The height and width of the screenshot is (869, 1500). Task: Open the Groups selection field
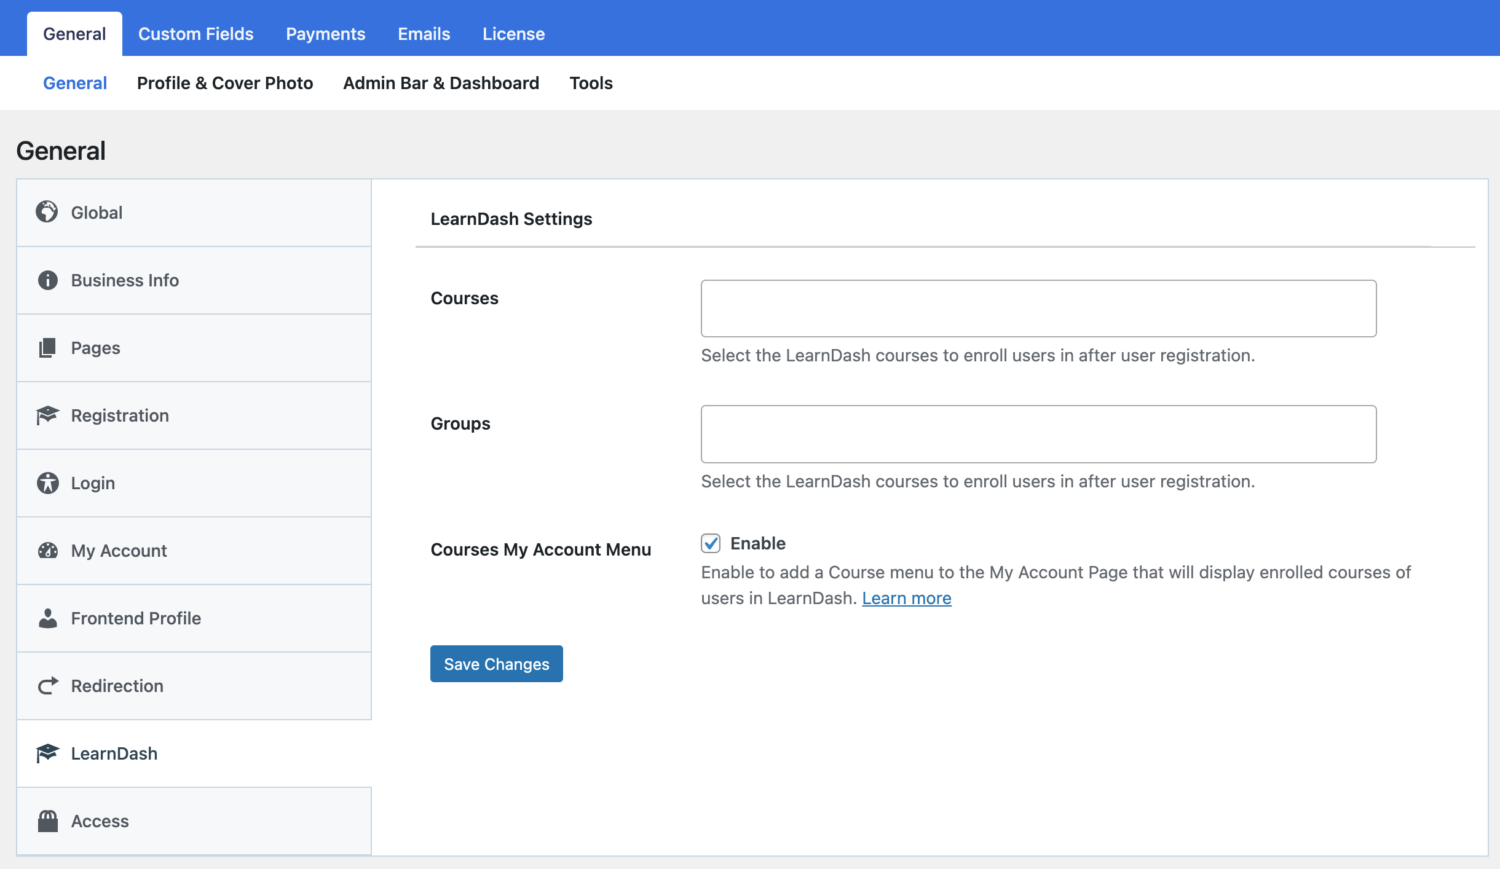(x=1038, y=434)
